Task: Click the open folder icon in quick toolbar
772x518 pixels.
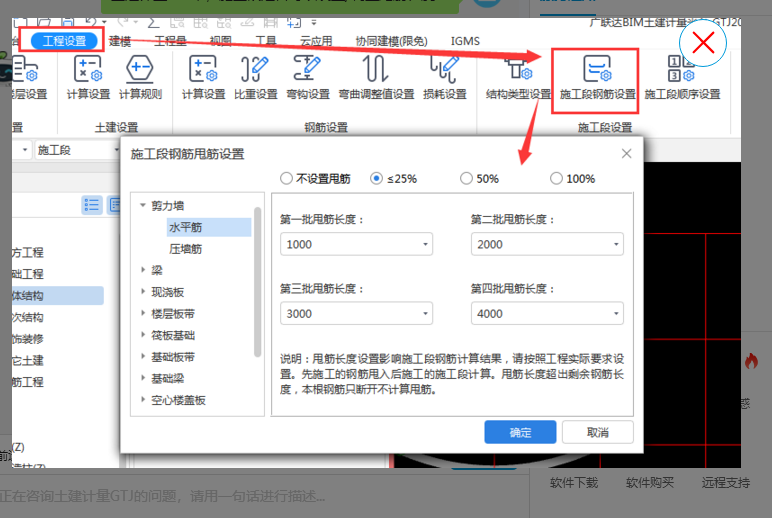Action: (44, 22)
